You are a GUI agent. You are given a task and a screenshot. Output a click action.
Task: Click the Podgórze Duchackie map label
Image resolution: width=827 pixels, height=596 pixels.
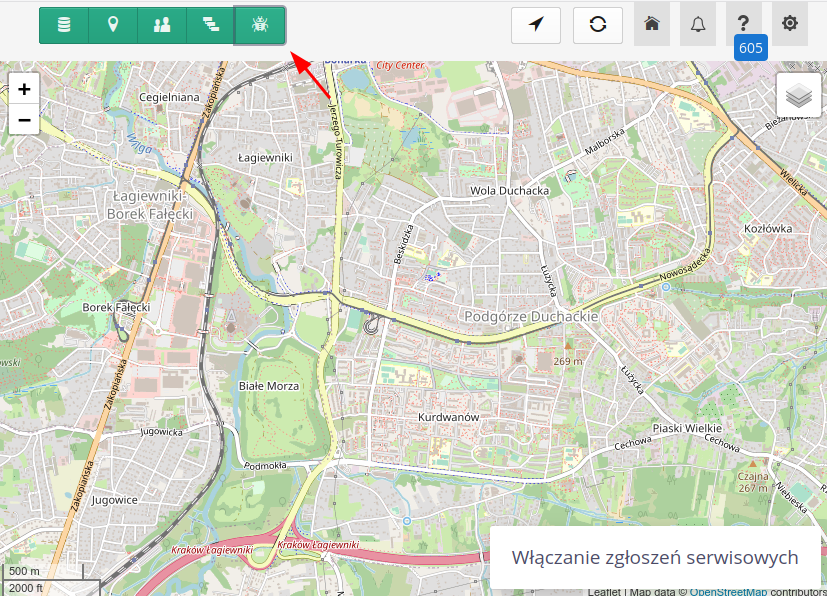point(531,316)
